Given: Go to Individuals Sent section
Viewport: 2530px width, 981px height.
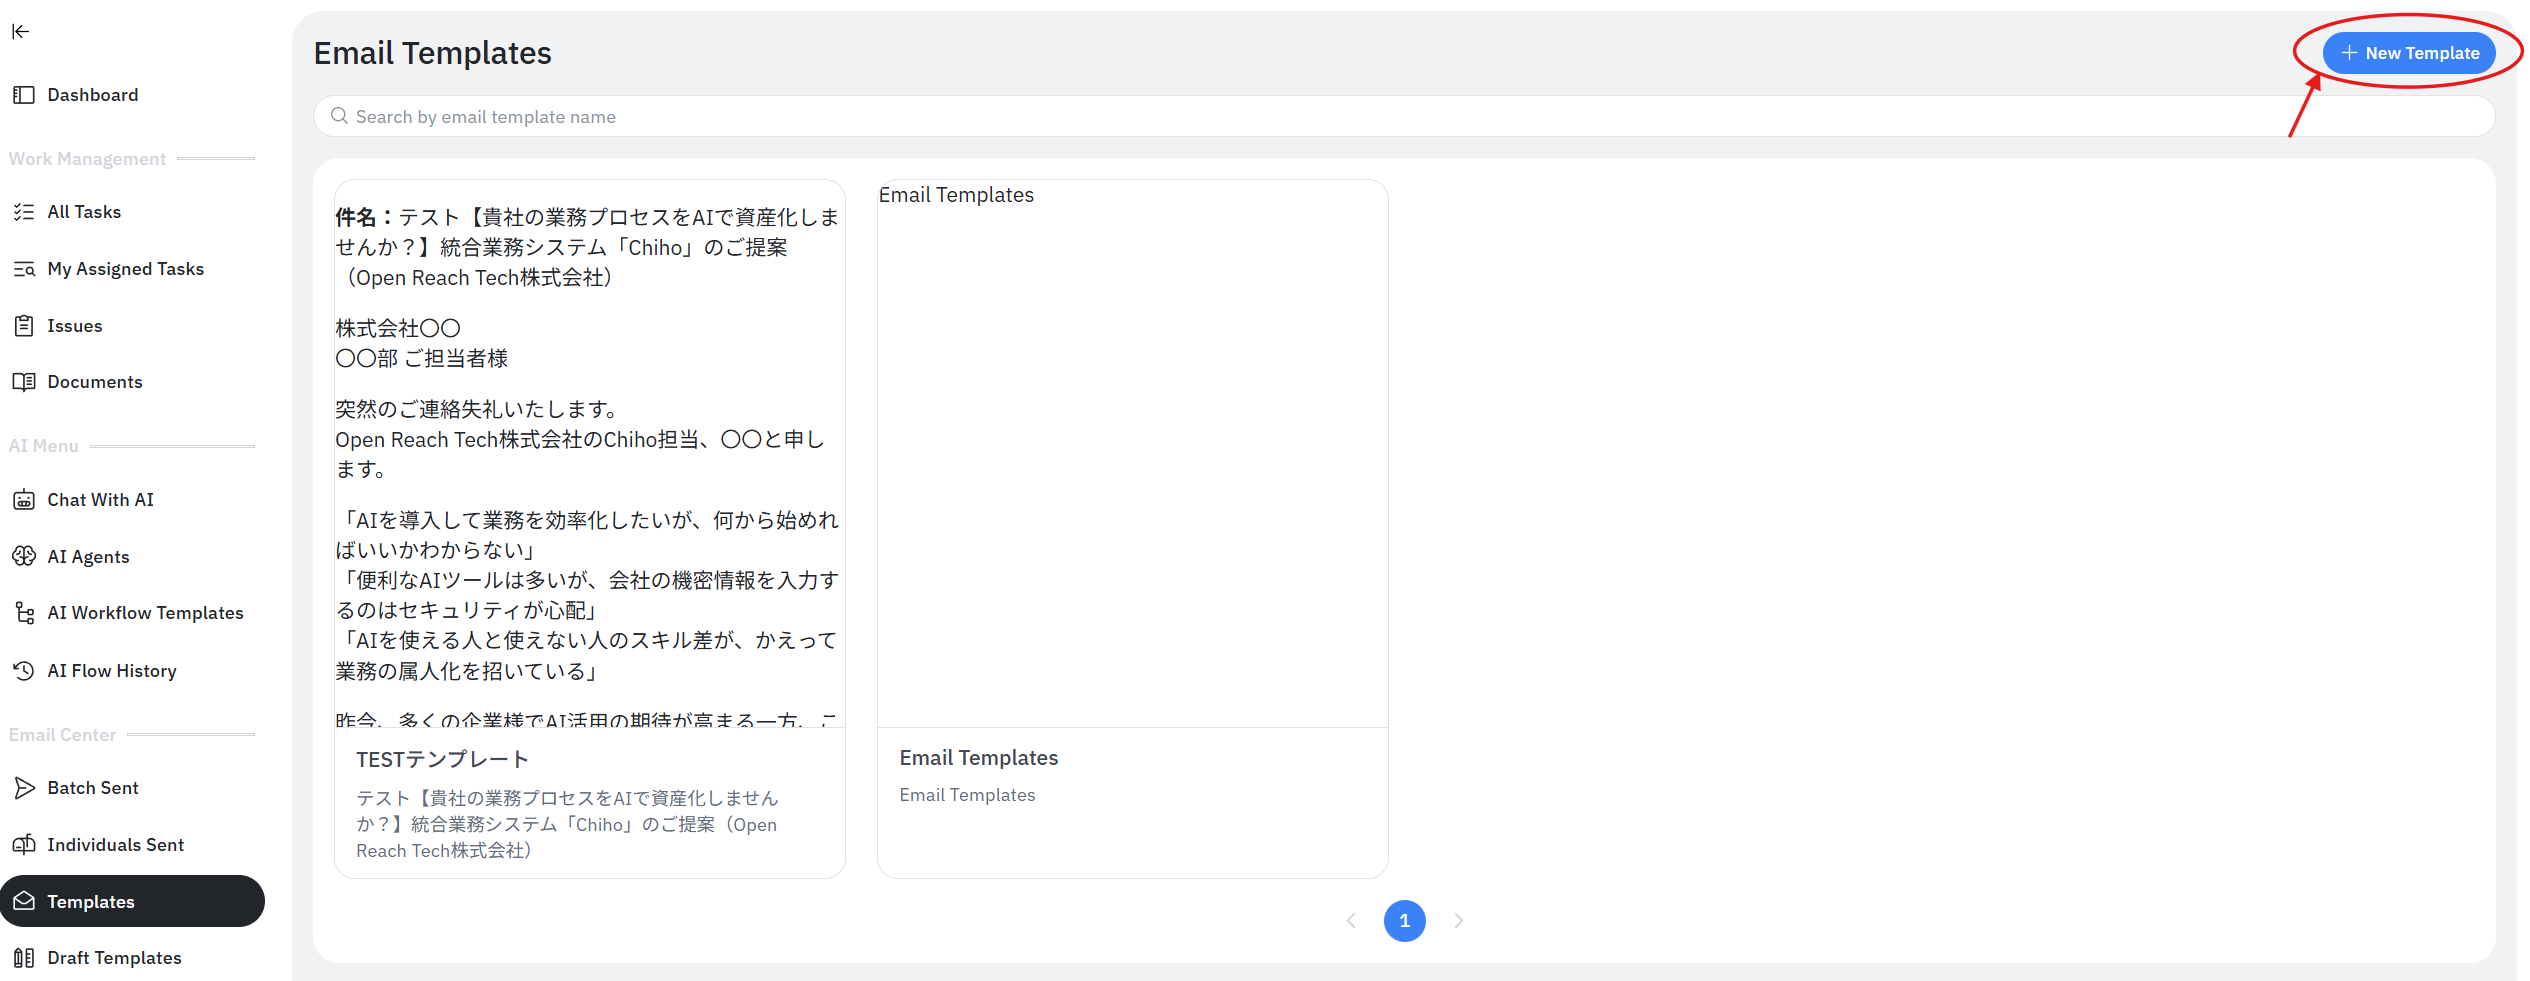Looking at the screenshot, I should click(115, 845).
